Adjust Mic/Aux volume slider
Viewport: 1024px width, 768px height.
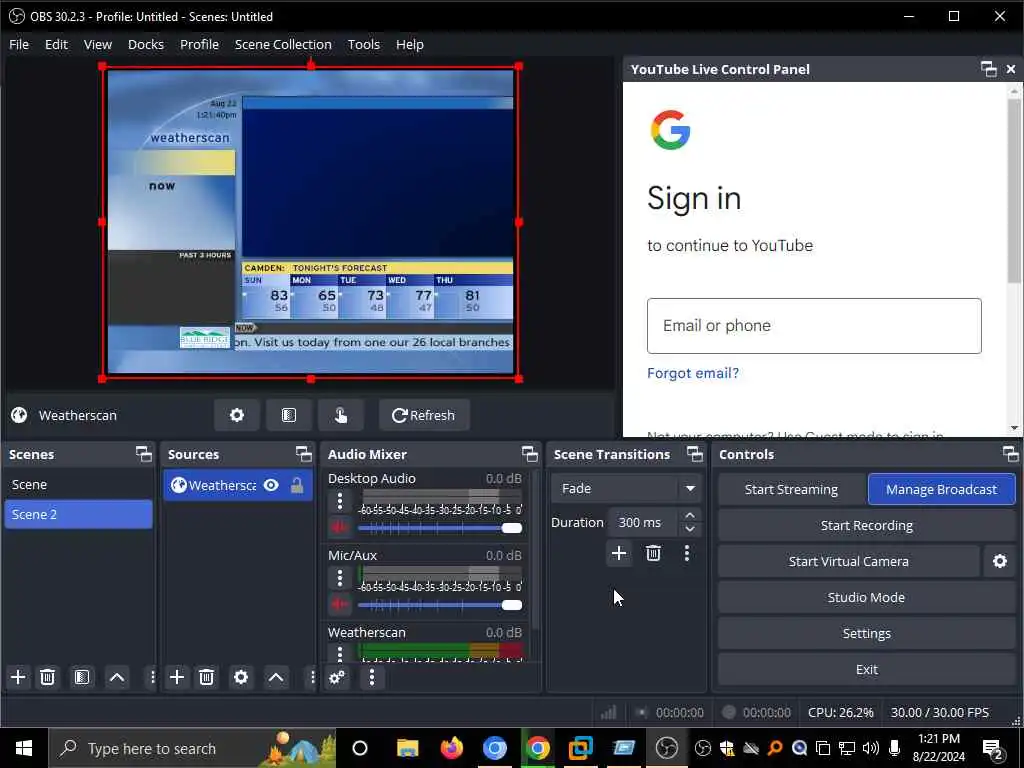click(440, 605)
